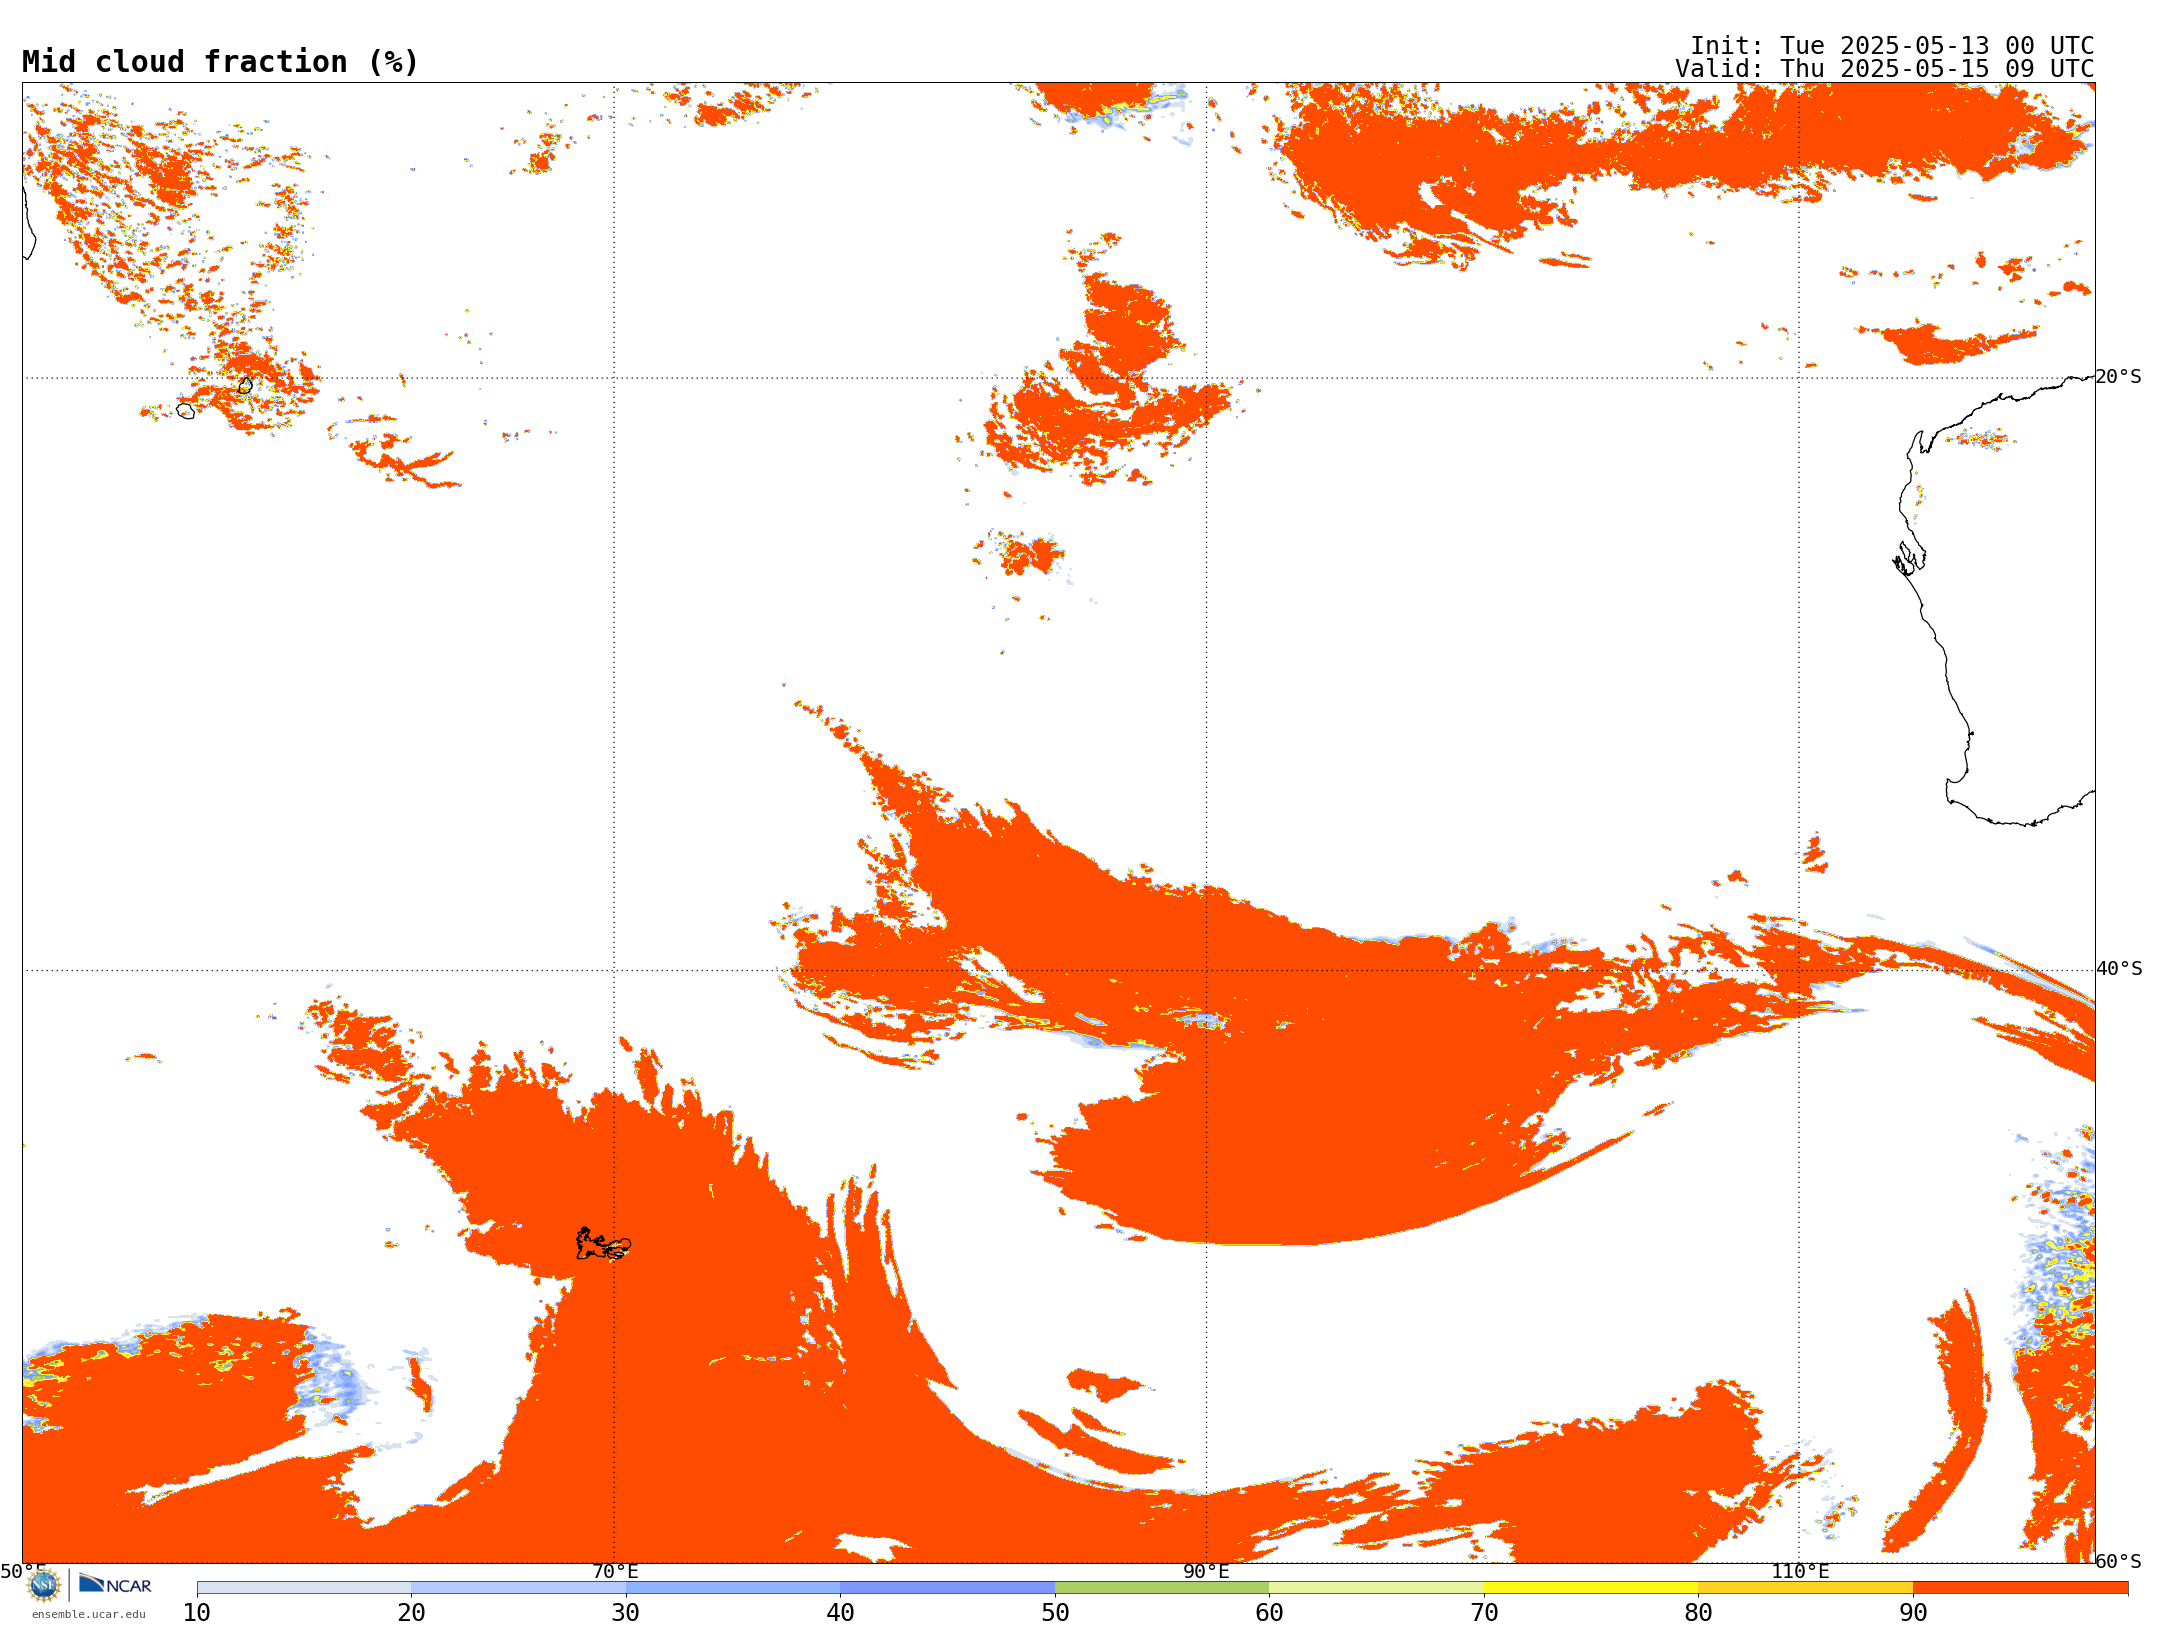This screenshot has width=2160, height=1626.
Task: Click the 40–50 periwinkle colorbar segment
Action: 947,1588
